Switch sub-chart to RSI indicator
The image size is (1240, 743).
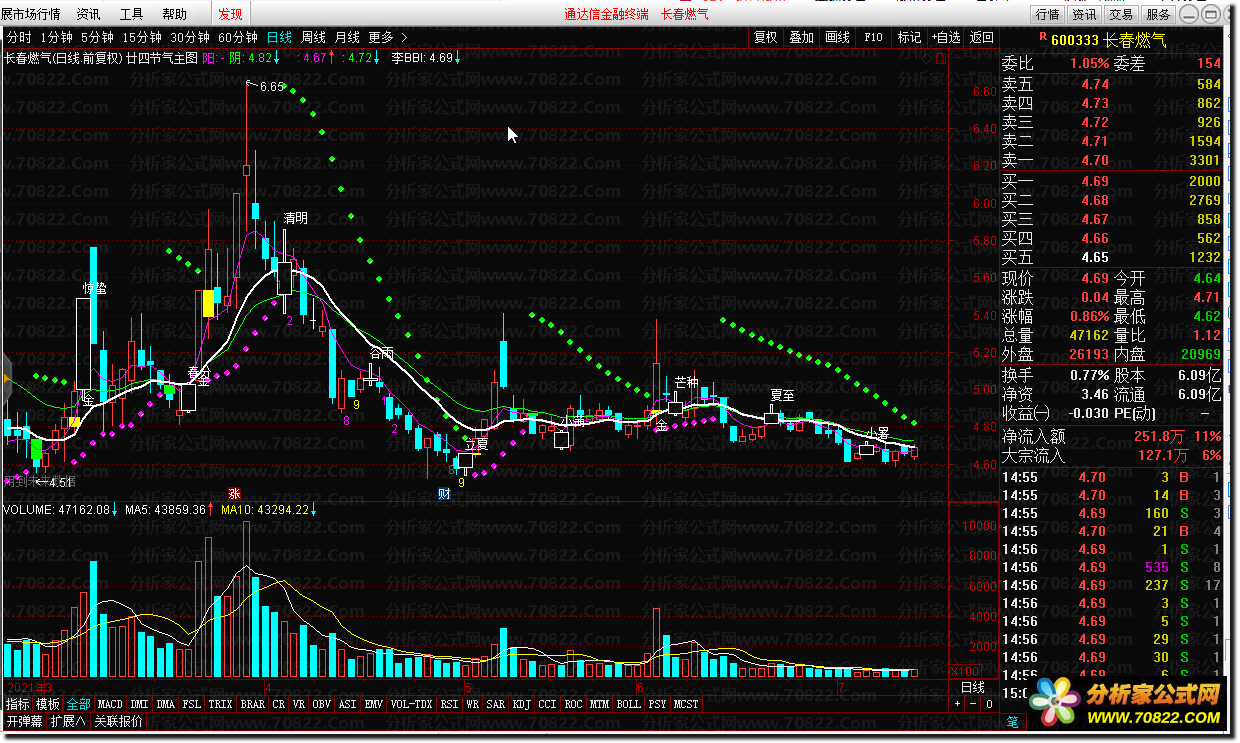pos(450,704)
